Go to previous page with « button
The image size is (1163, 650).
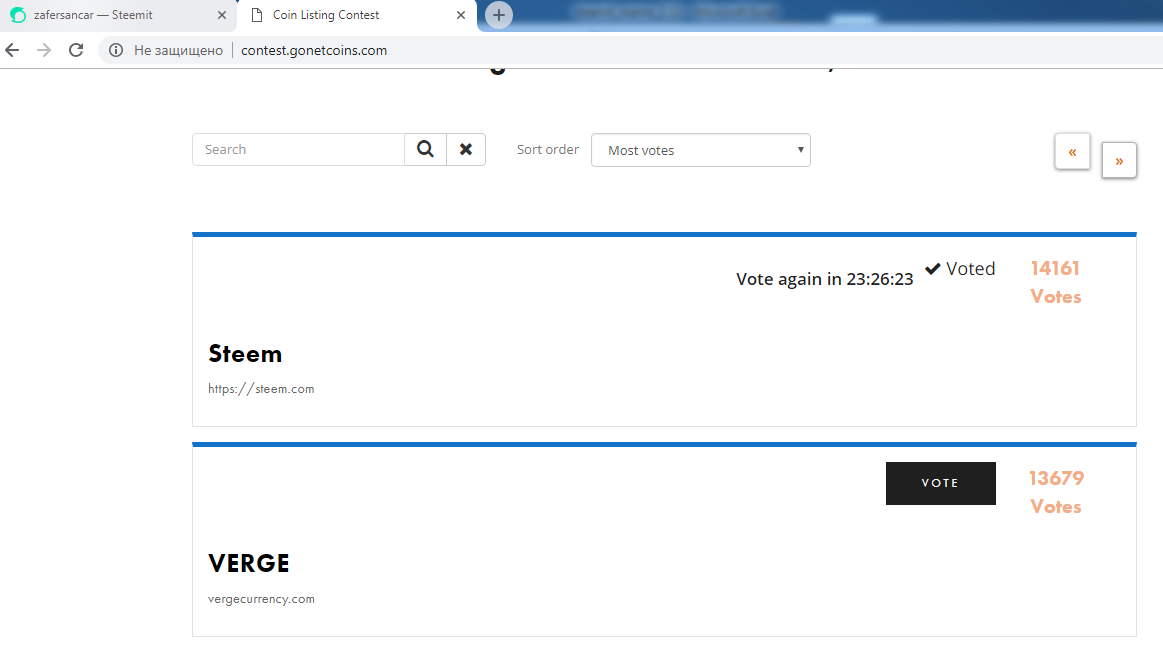[x=1072, y=152]
